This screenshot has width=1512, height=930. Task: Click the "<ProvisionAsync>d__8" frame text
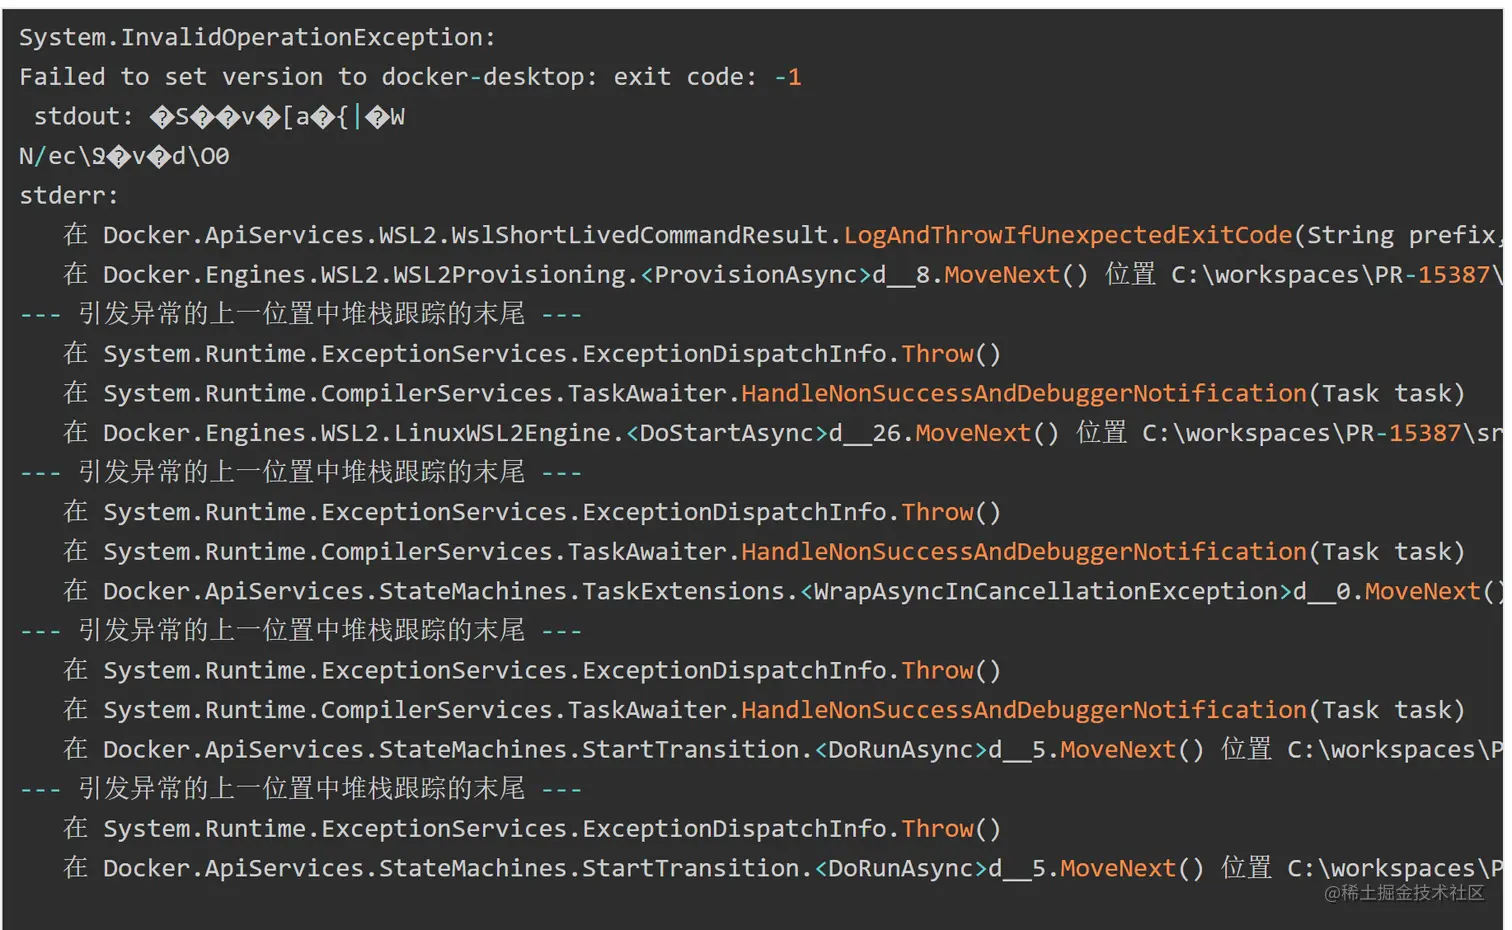(785, 274)
